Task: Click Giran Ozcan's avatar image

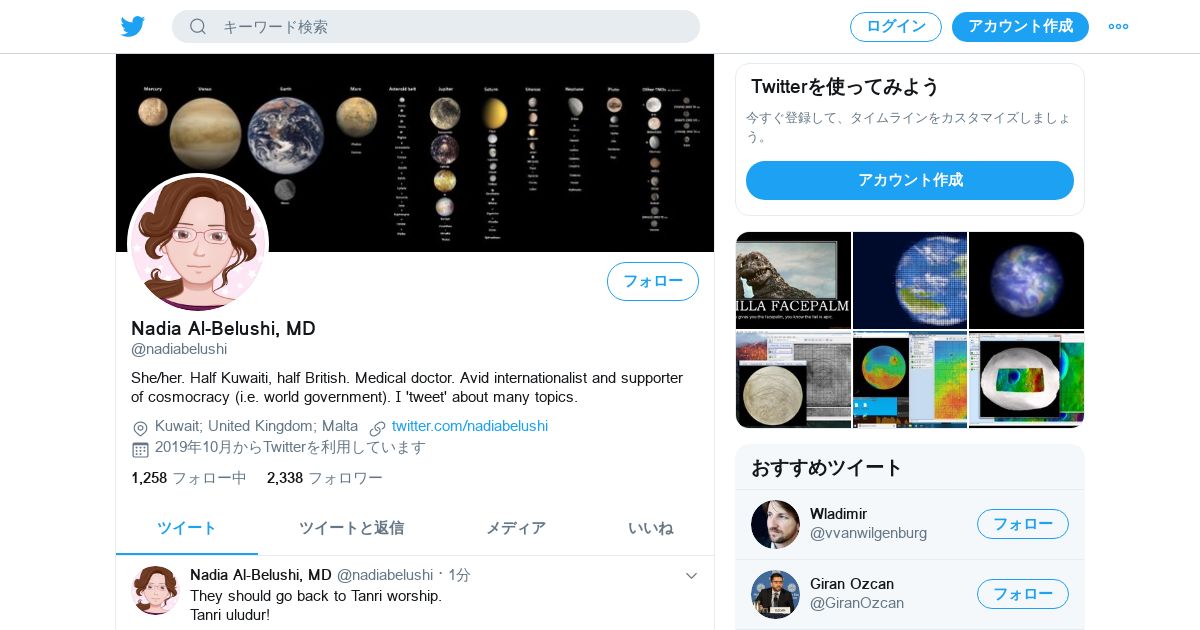Action: point(775,594)
